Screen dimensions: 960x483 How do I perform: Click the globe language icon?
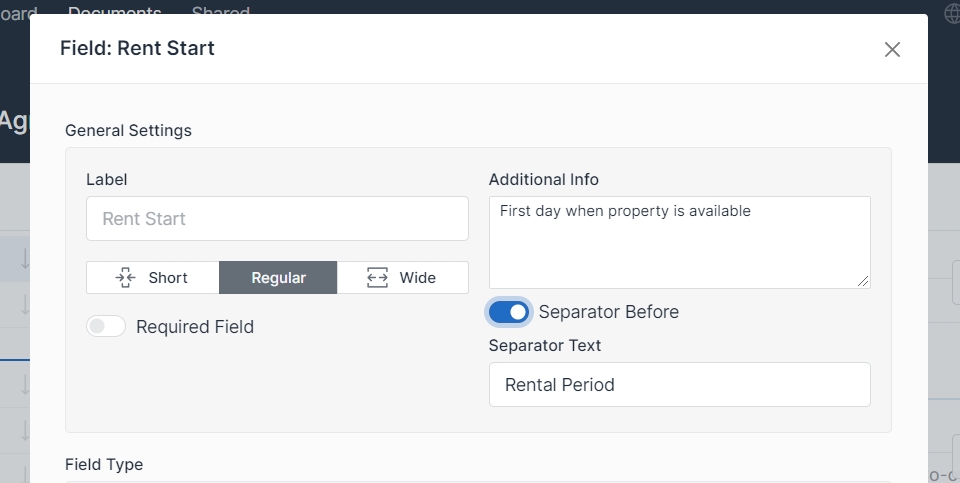click(952, 13)
